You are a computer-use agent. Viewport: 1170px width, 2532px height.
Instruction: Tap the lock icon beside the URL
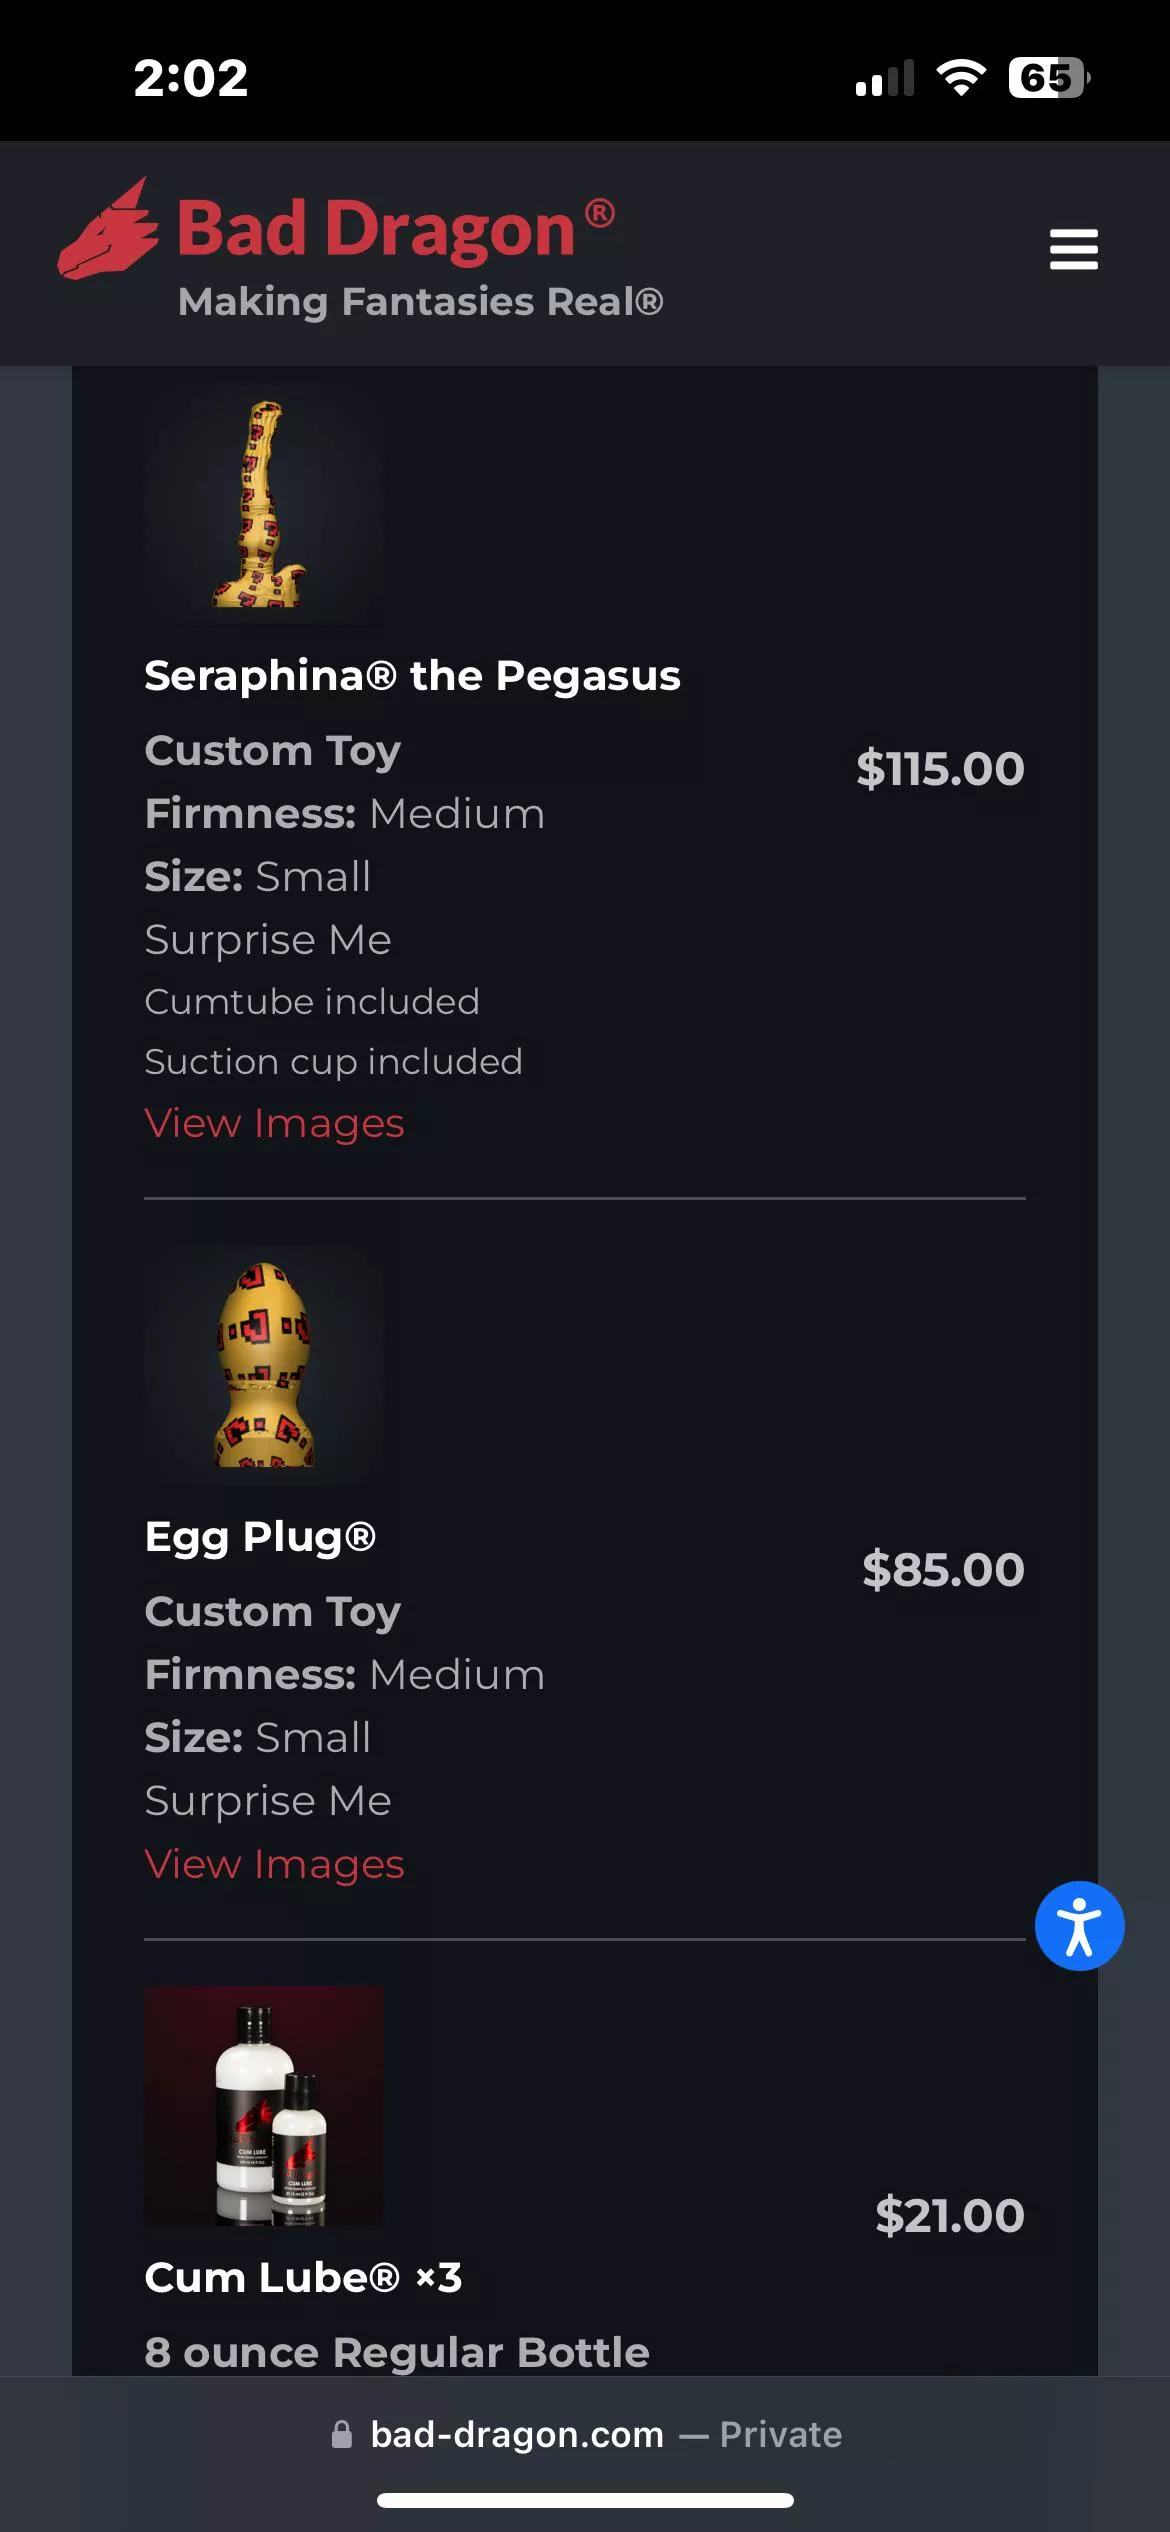(342, 2434)
